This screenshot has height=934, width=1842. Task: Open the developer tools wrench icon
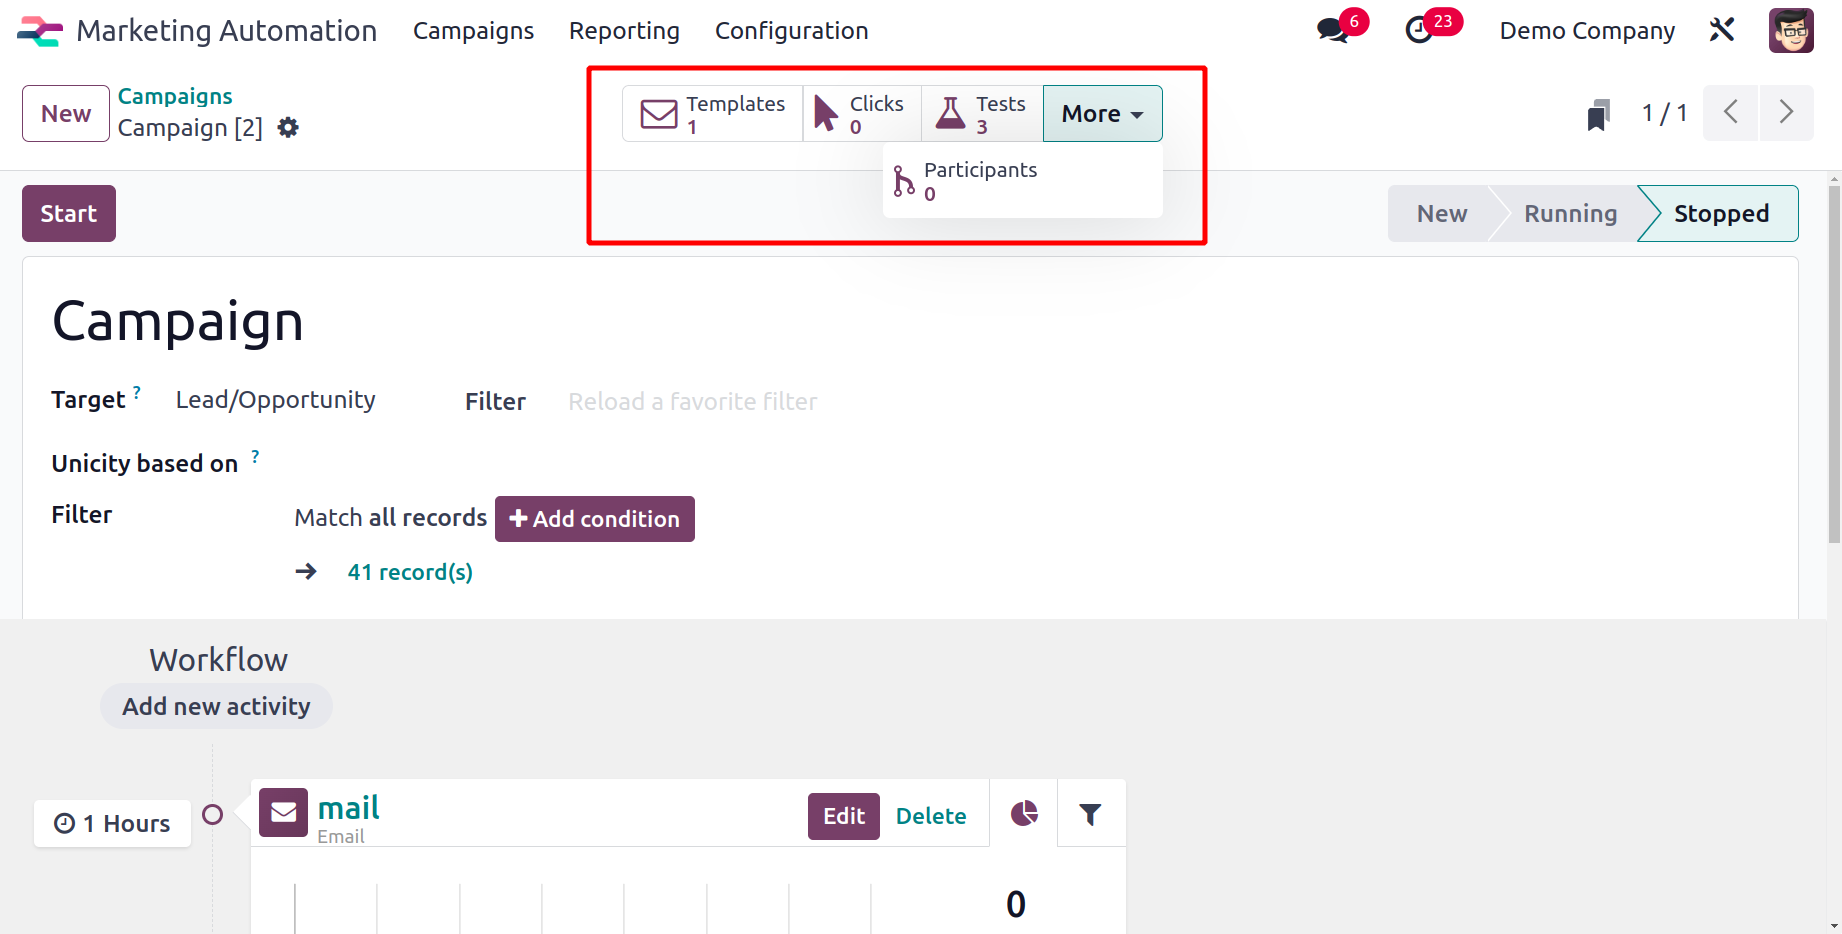(1721, 30)
